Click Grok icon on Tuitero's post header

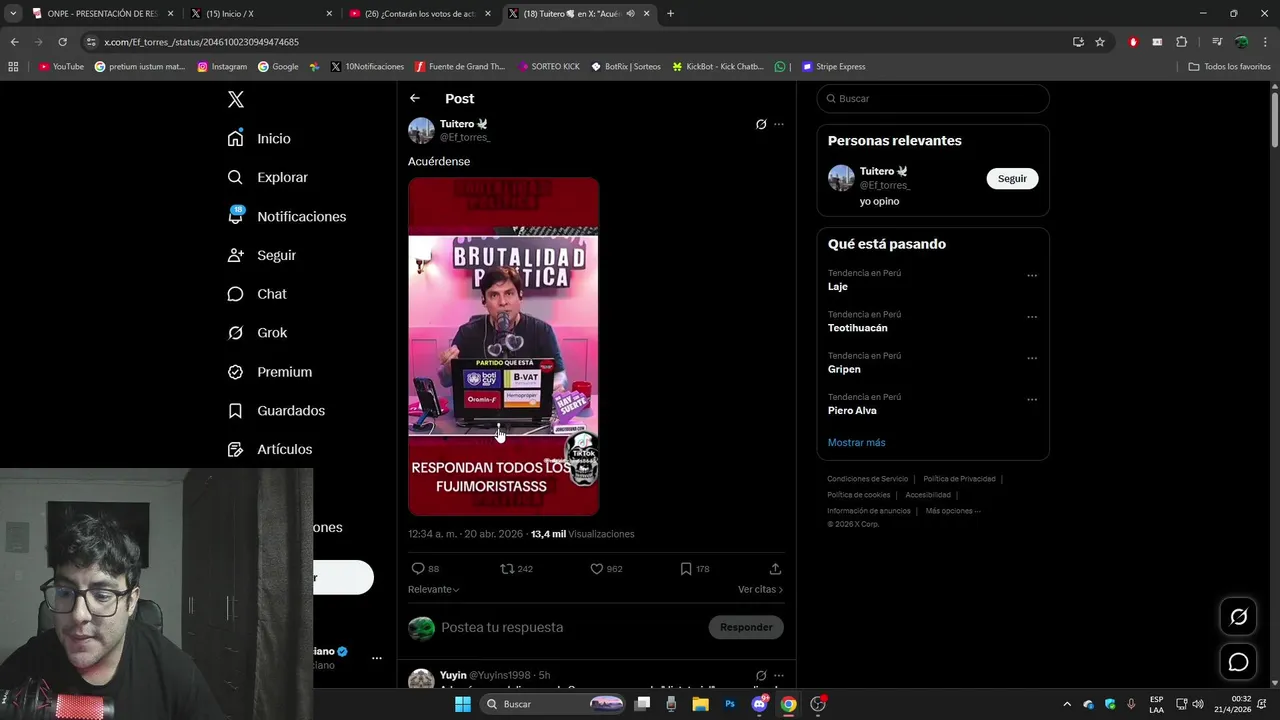[x=761, y=124]
